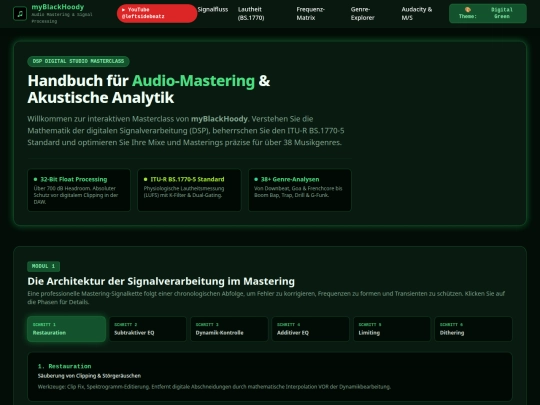Toggle the Theme: Digital Green button

(488, 13)
